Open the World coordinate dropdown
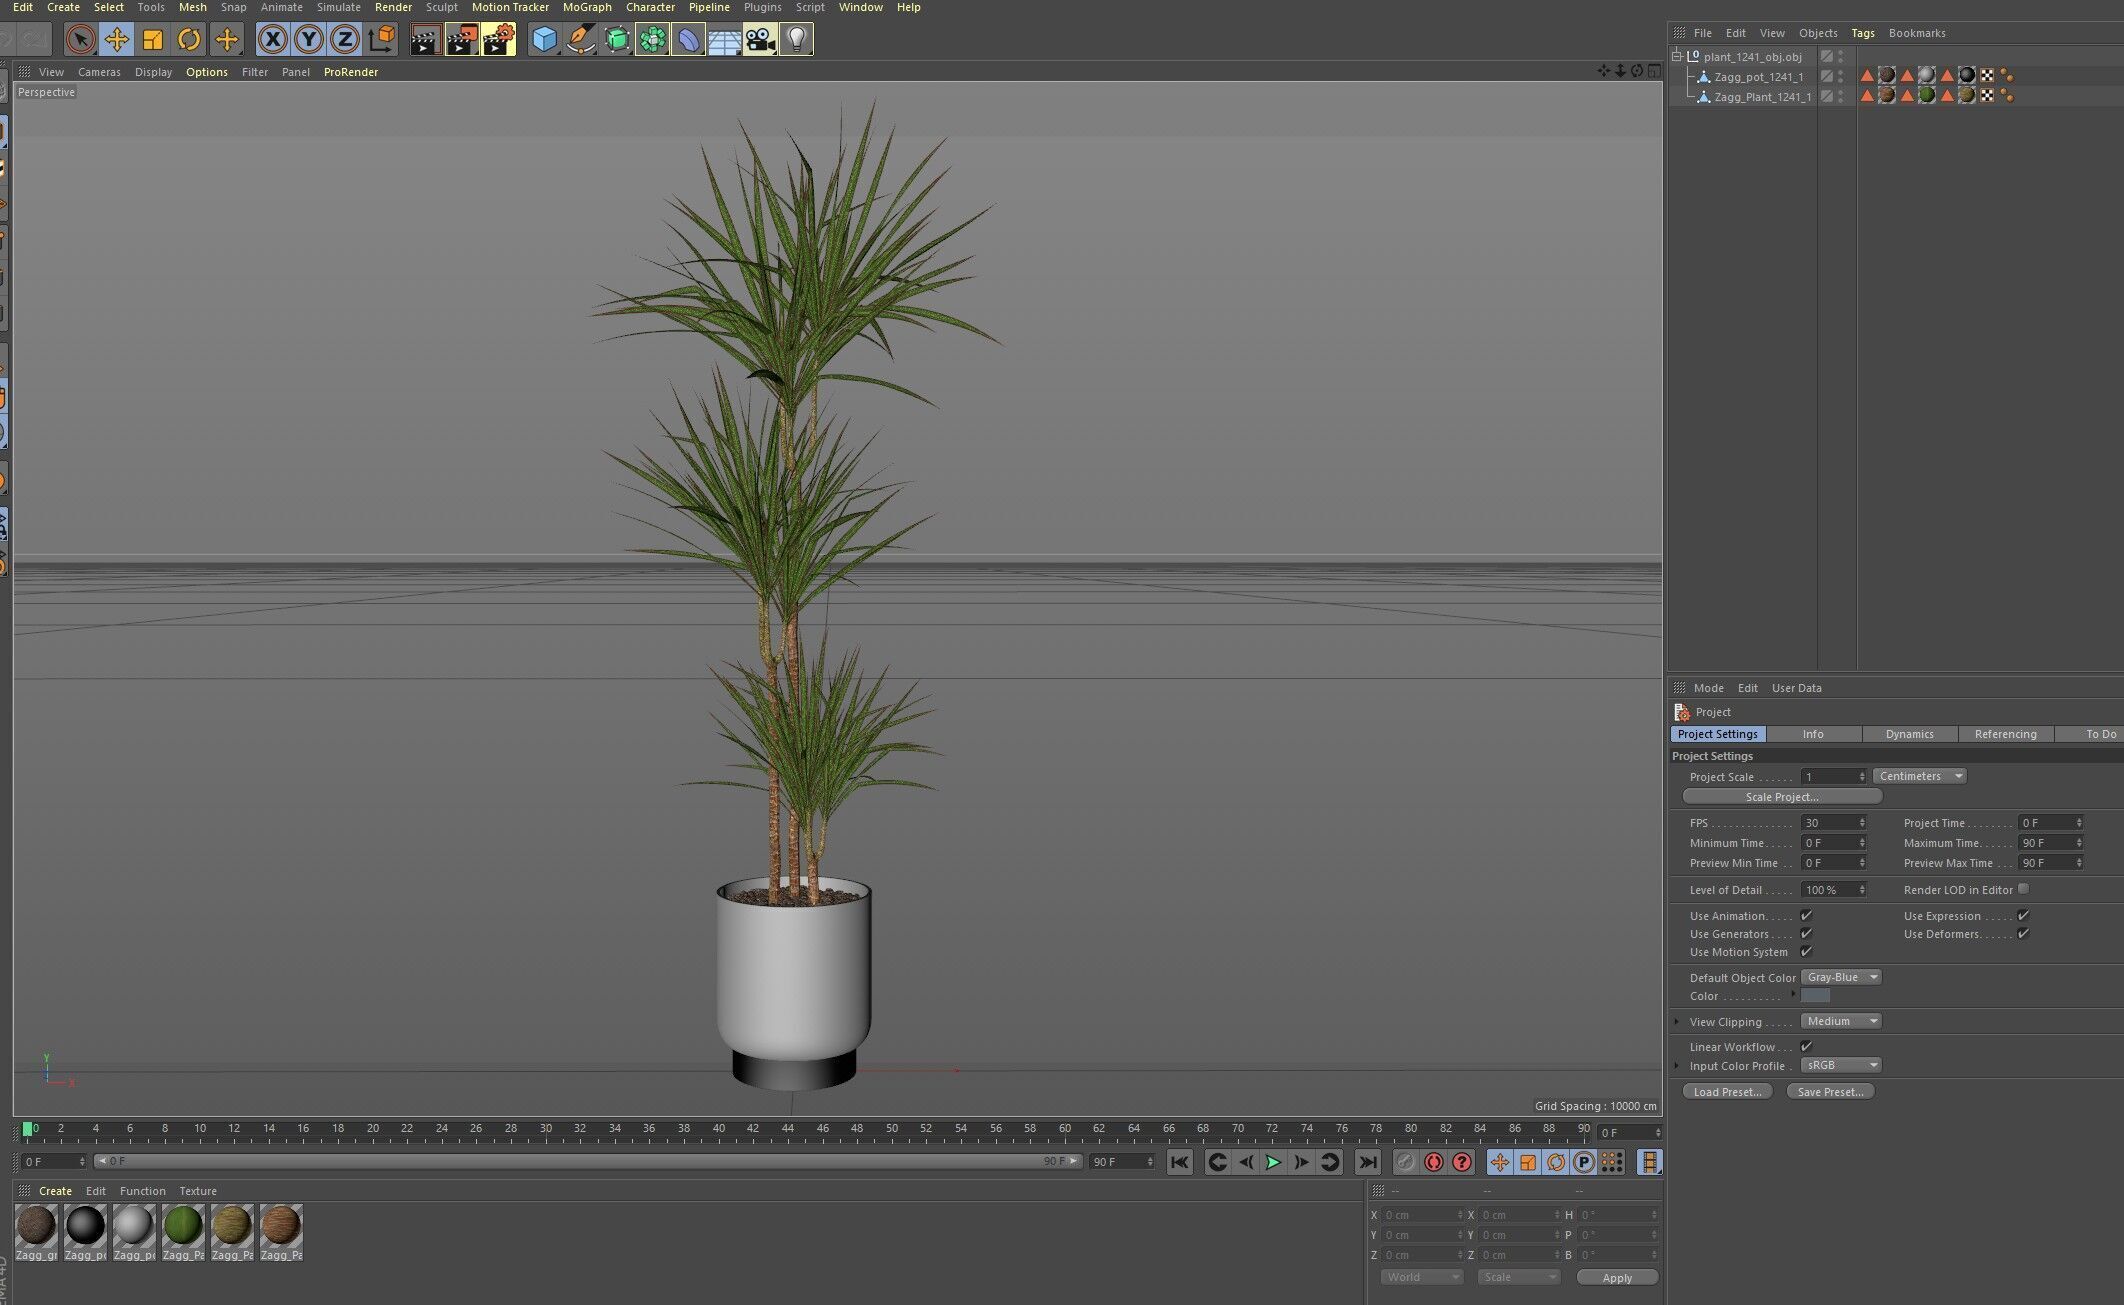Image resolution: width=2124 pixels, height=1305 pixels. pos(1421,1277)
